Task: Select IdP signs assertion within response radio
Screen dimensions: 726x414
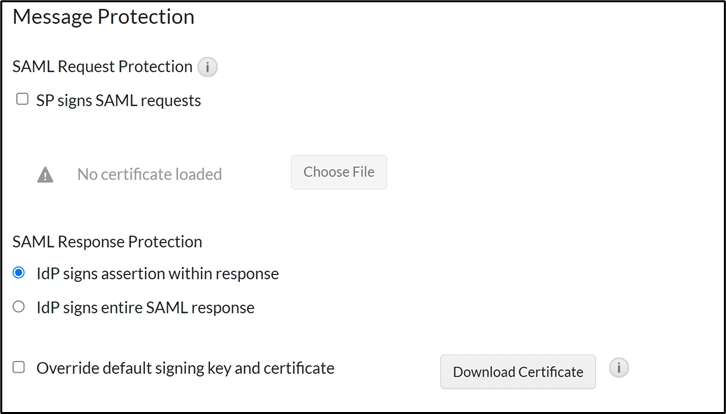Action: click(x=19, y=273)
